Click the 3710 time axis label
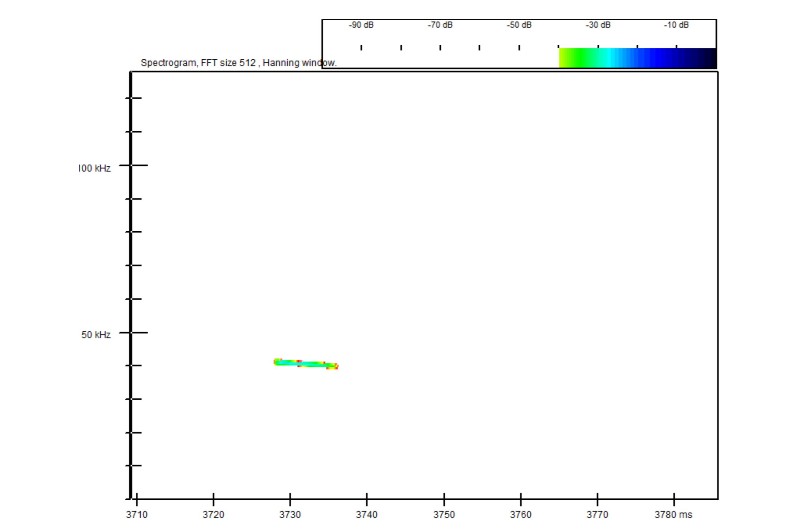The image size is (800, 532). pyautogui.click(x=137, y=515)
